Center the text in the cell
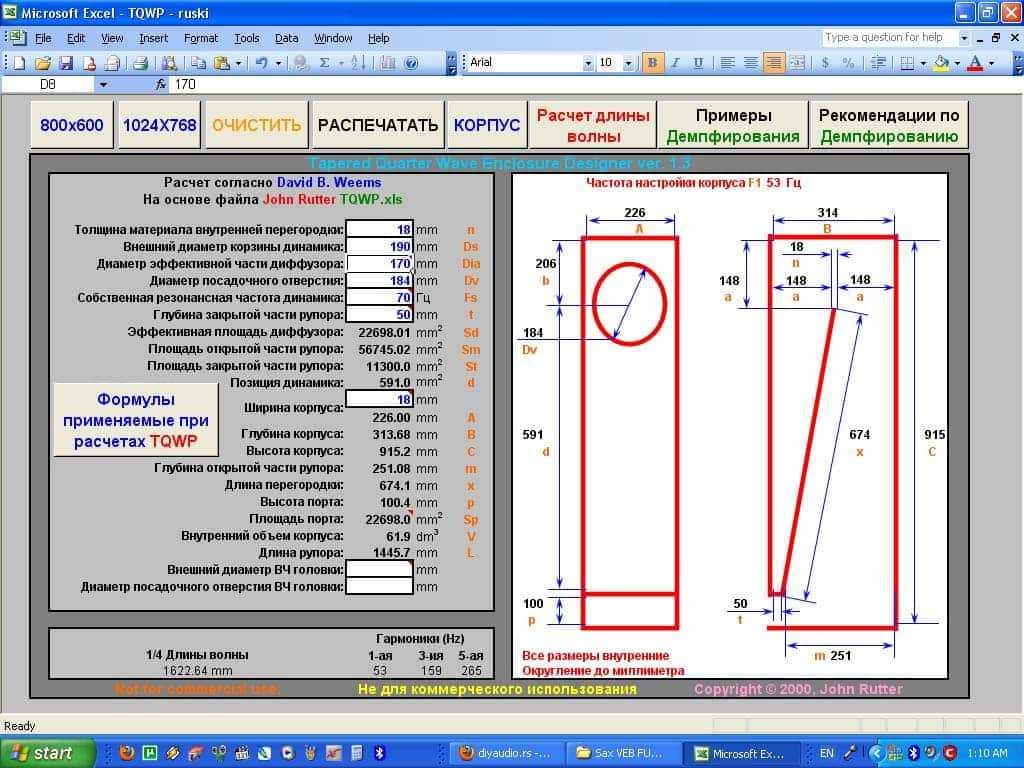The height and width of the screenshot is (768, 1024). (750, 63)
